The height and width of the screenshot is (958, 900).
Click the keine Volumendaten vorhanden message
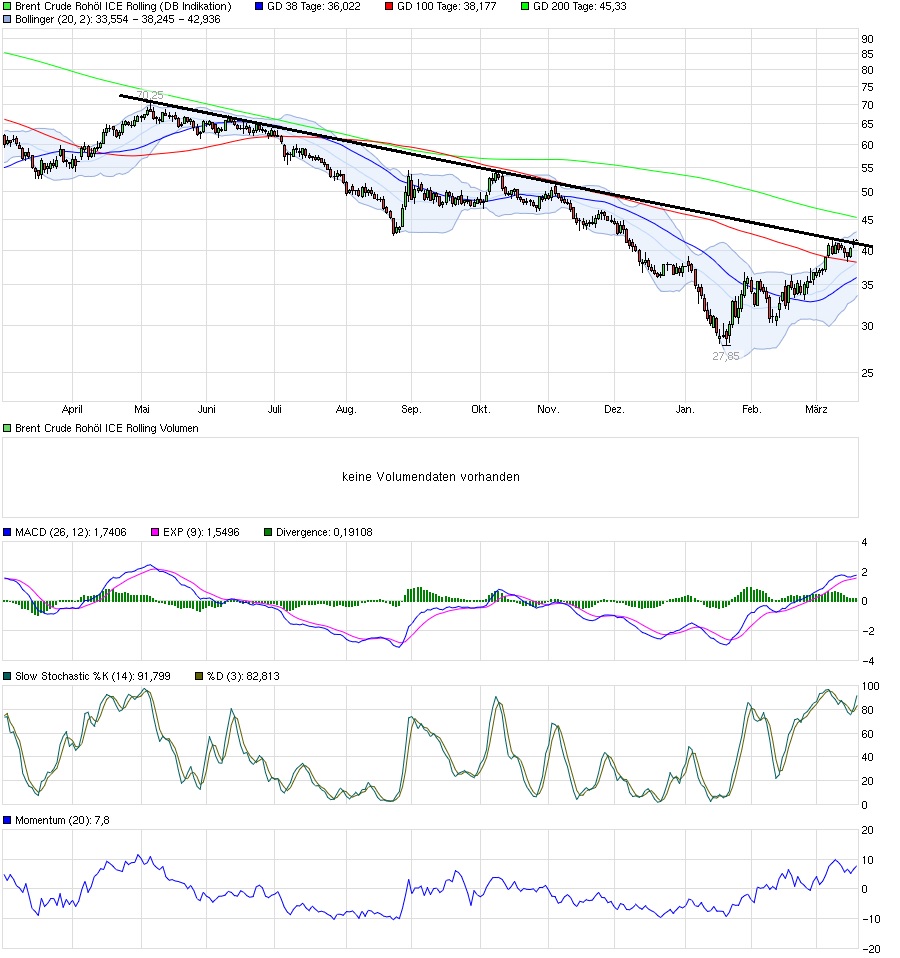[x=430, y=477]
